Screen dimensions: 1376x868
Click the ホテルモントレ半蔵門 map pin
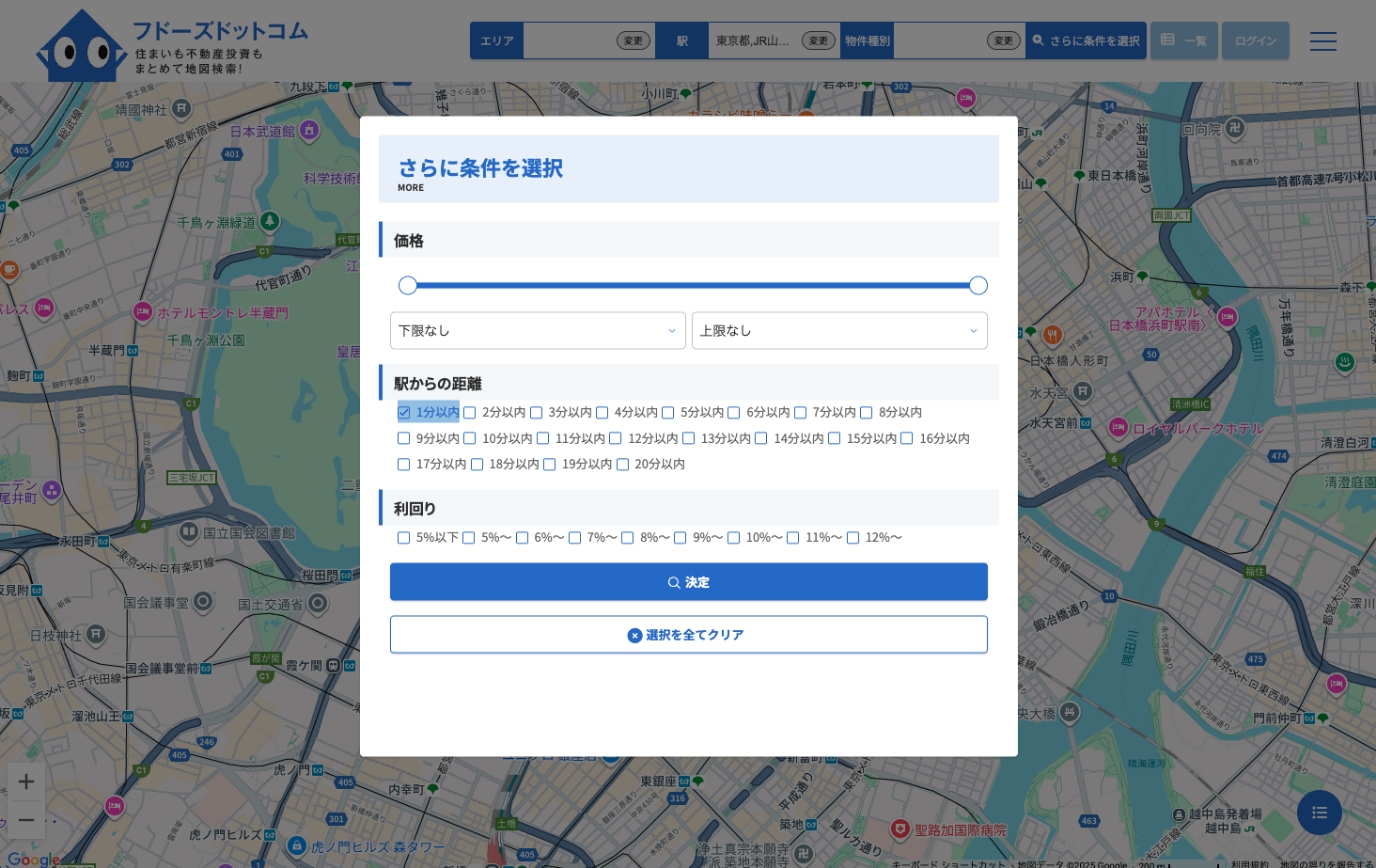click(142, 312)
